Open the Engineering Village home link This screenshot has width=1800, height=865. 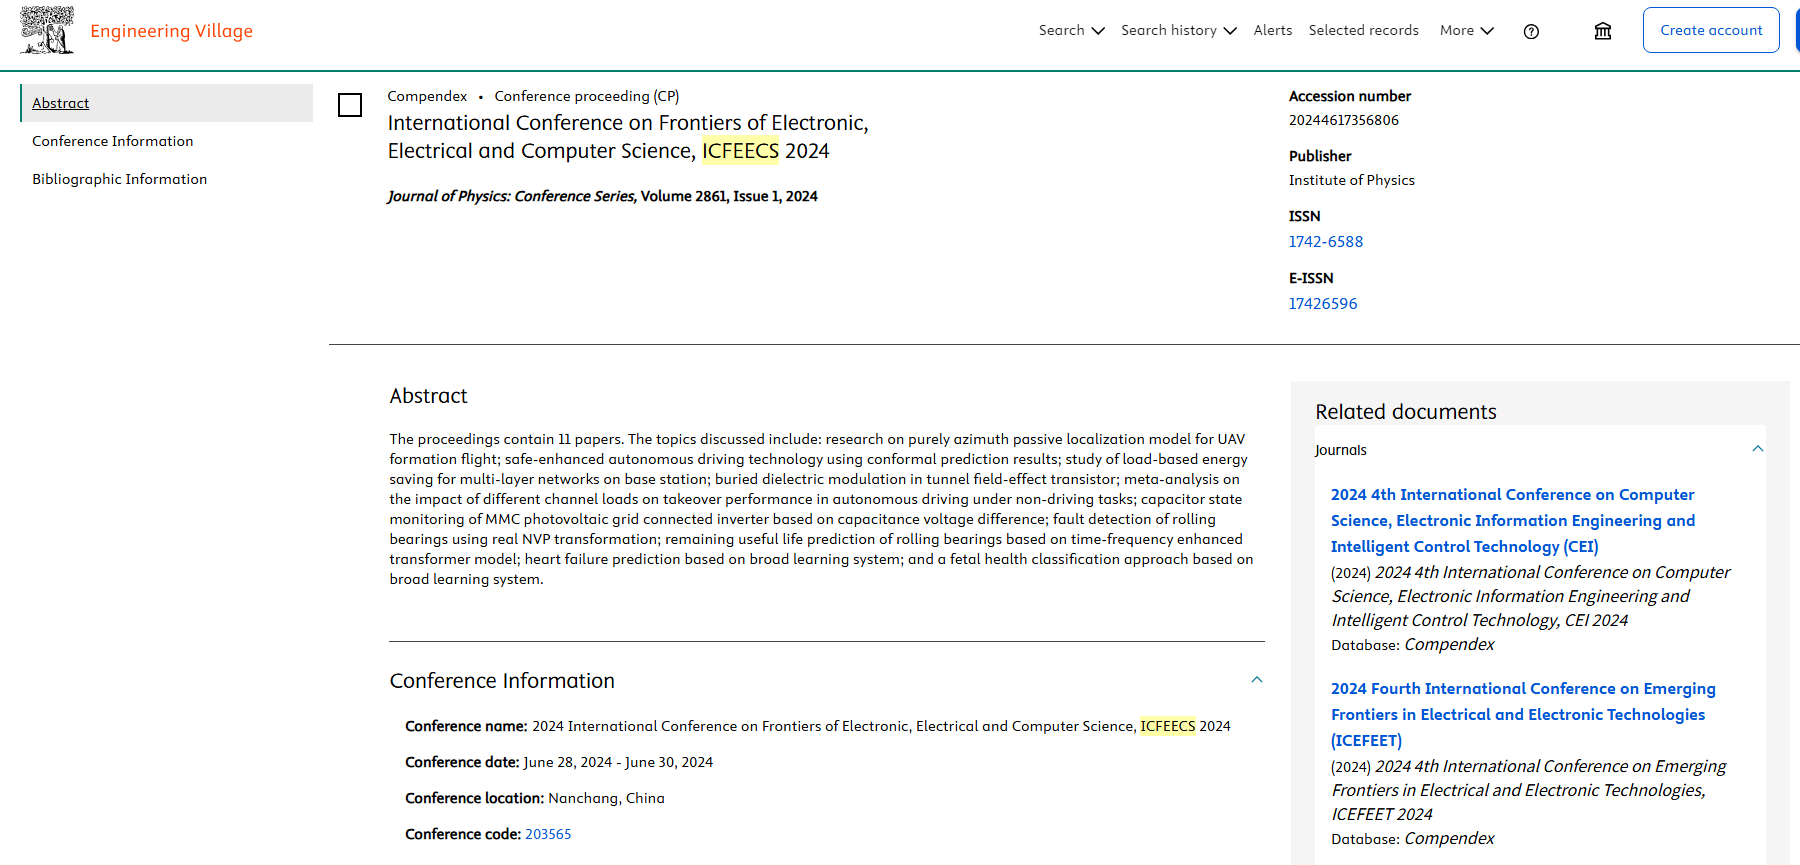pos(171,31)
